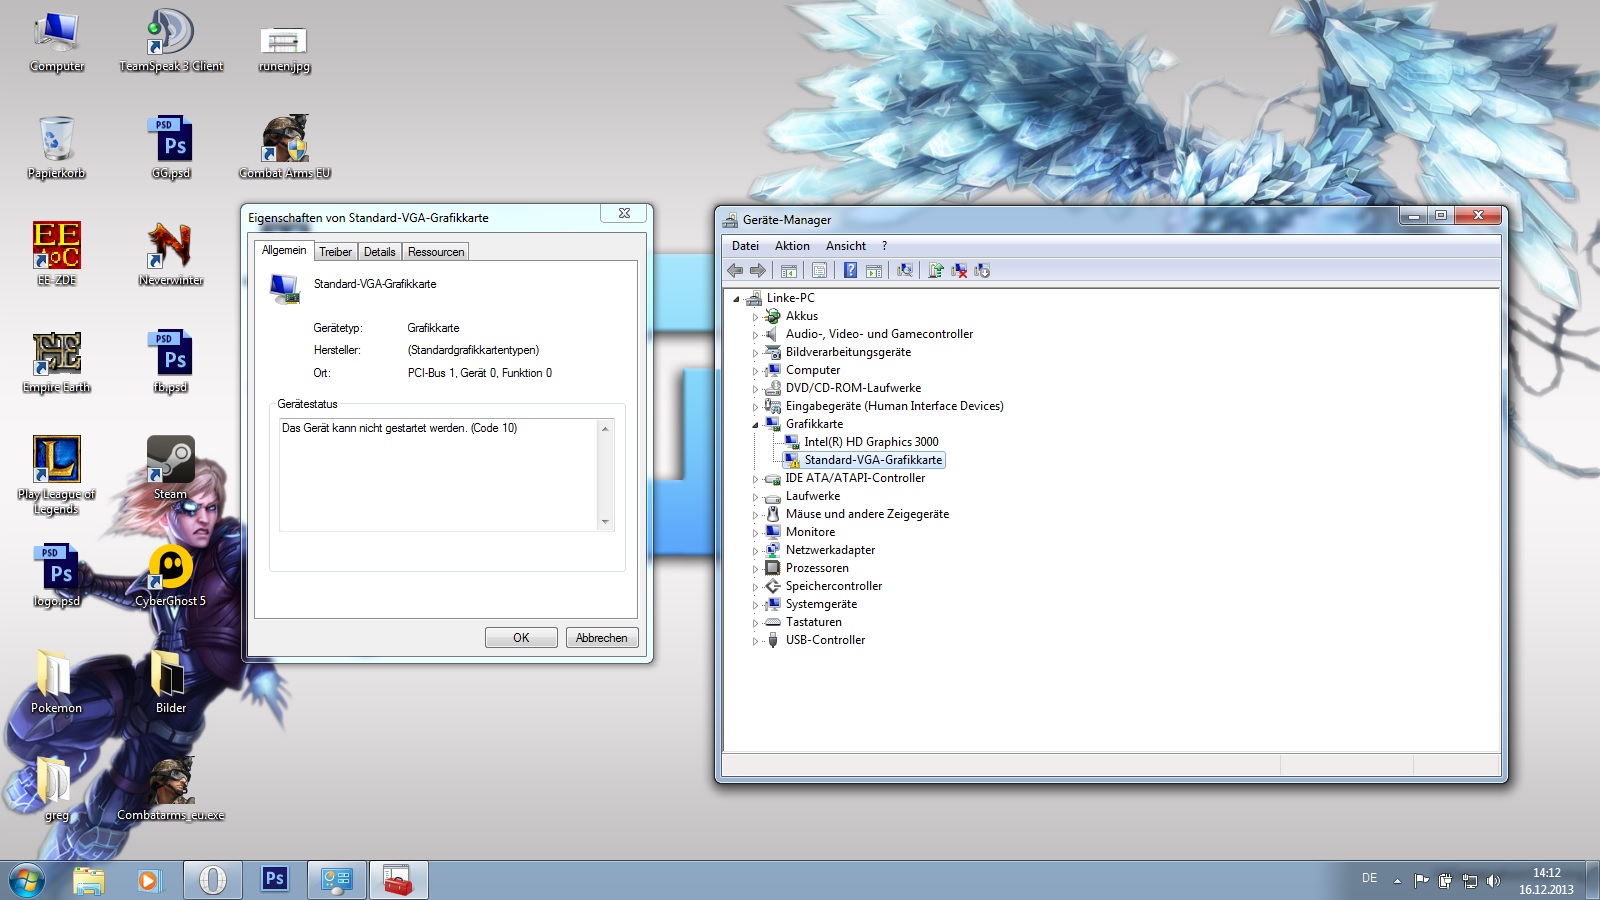Open the Ansicht menu
Screen dimensions: 1600x900
tap(846, 246)
